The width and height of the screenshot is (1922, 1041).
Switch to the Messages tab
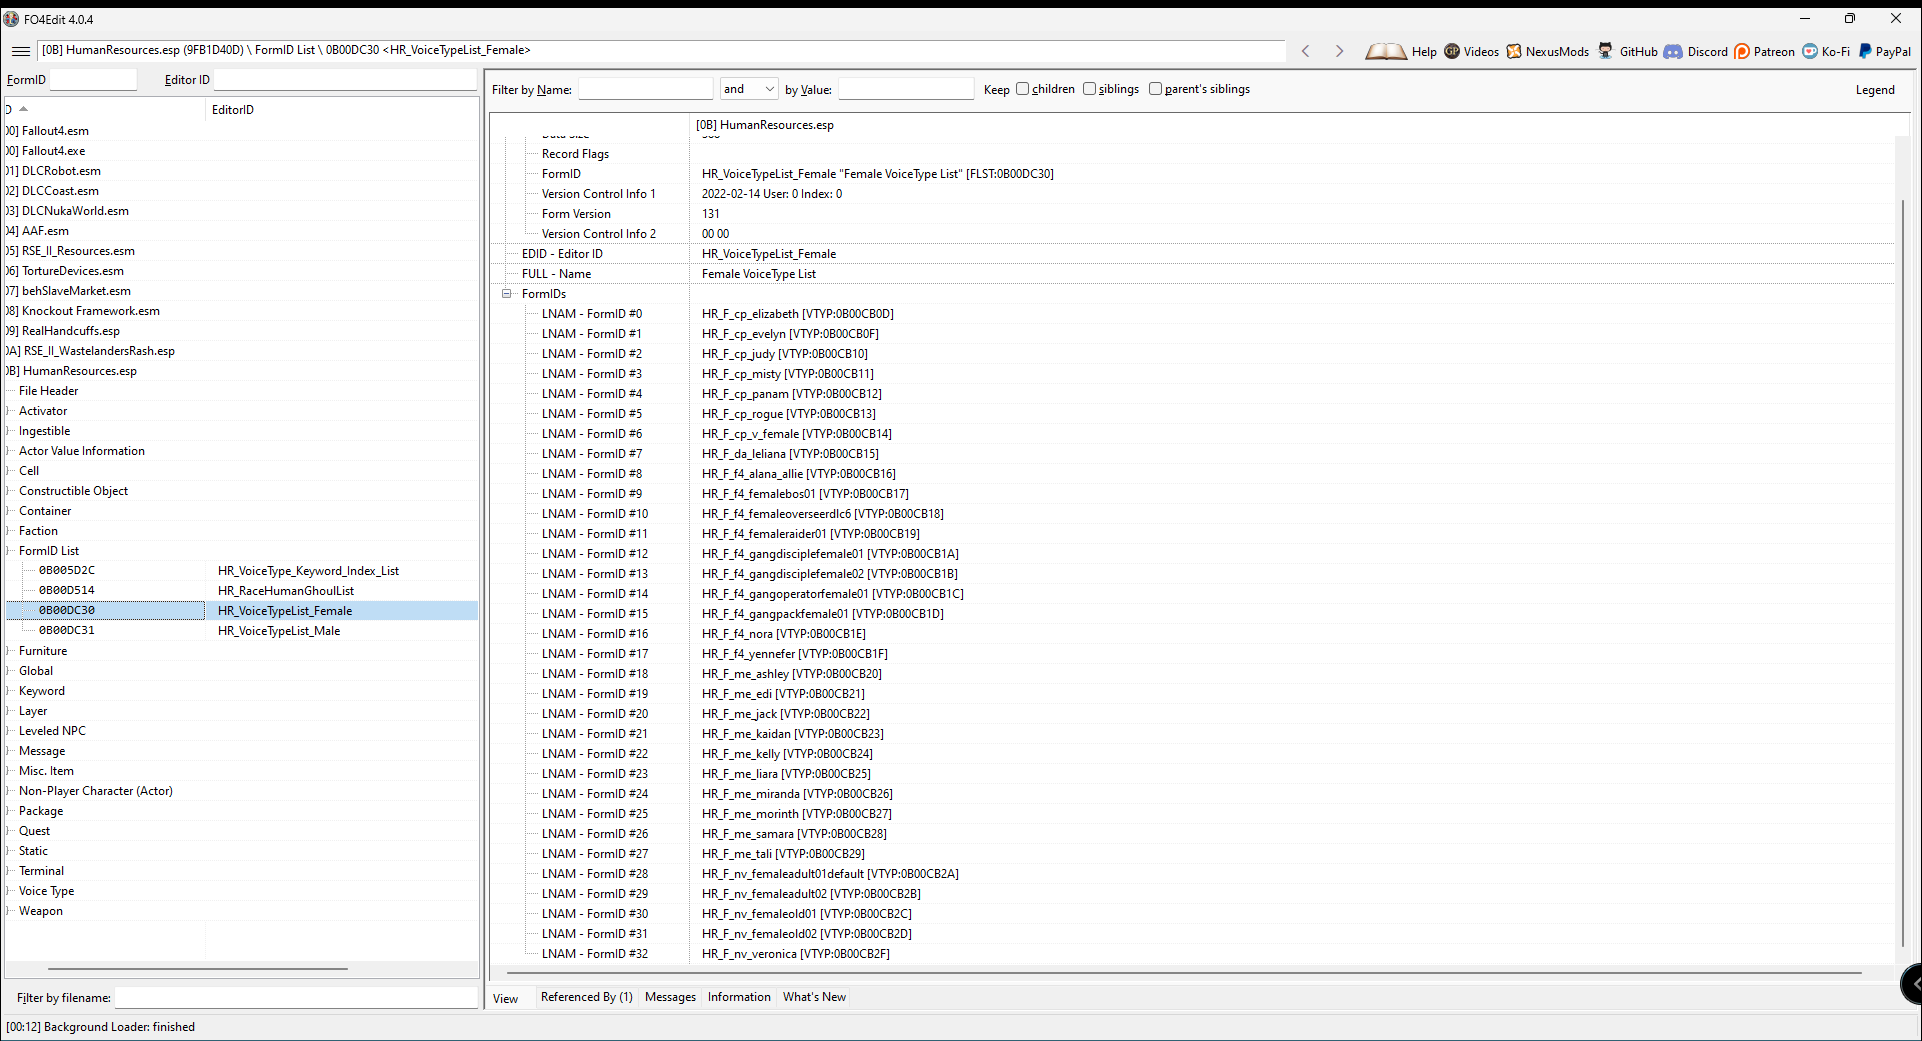[x=670, y=997]
